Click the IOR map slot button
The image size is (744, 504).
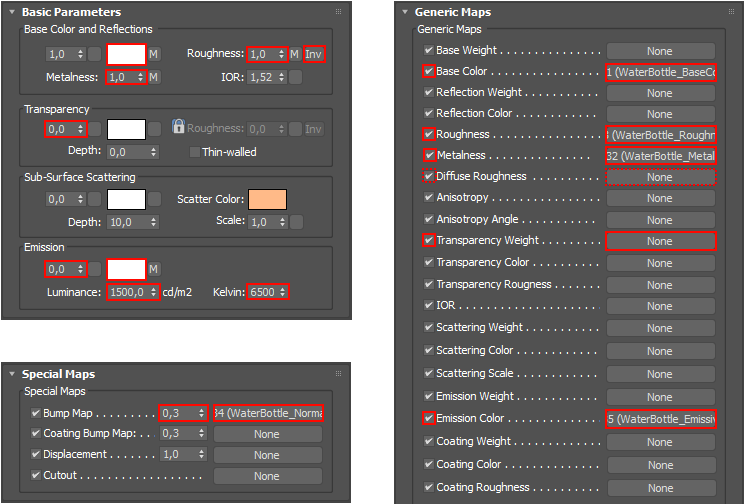(x=296, y=77)
